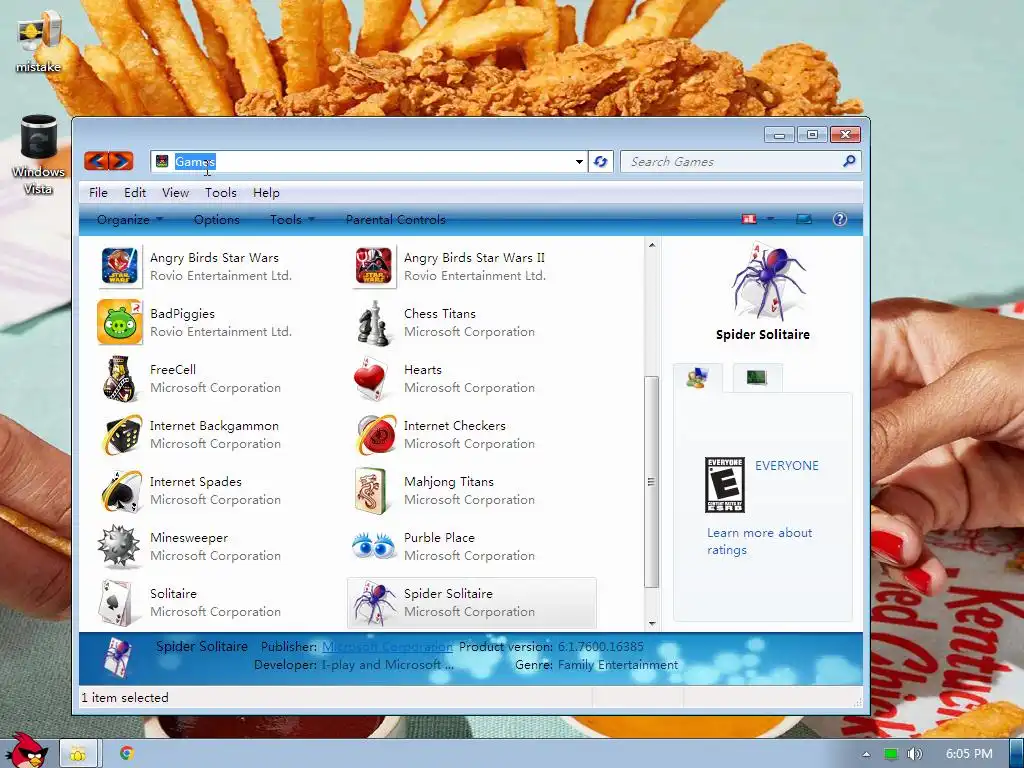Select the Purble Place eyes icon
Image resolution: width=1024 pixels, height=768 pixels.
pyautogui.click(x=374, y=546)
